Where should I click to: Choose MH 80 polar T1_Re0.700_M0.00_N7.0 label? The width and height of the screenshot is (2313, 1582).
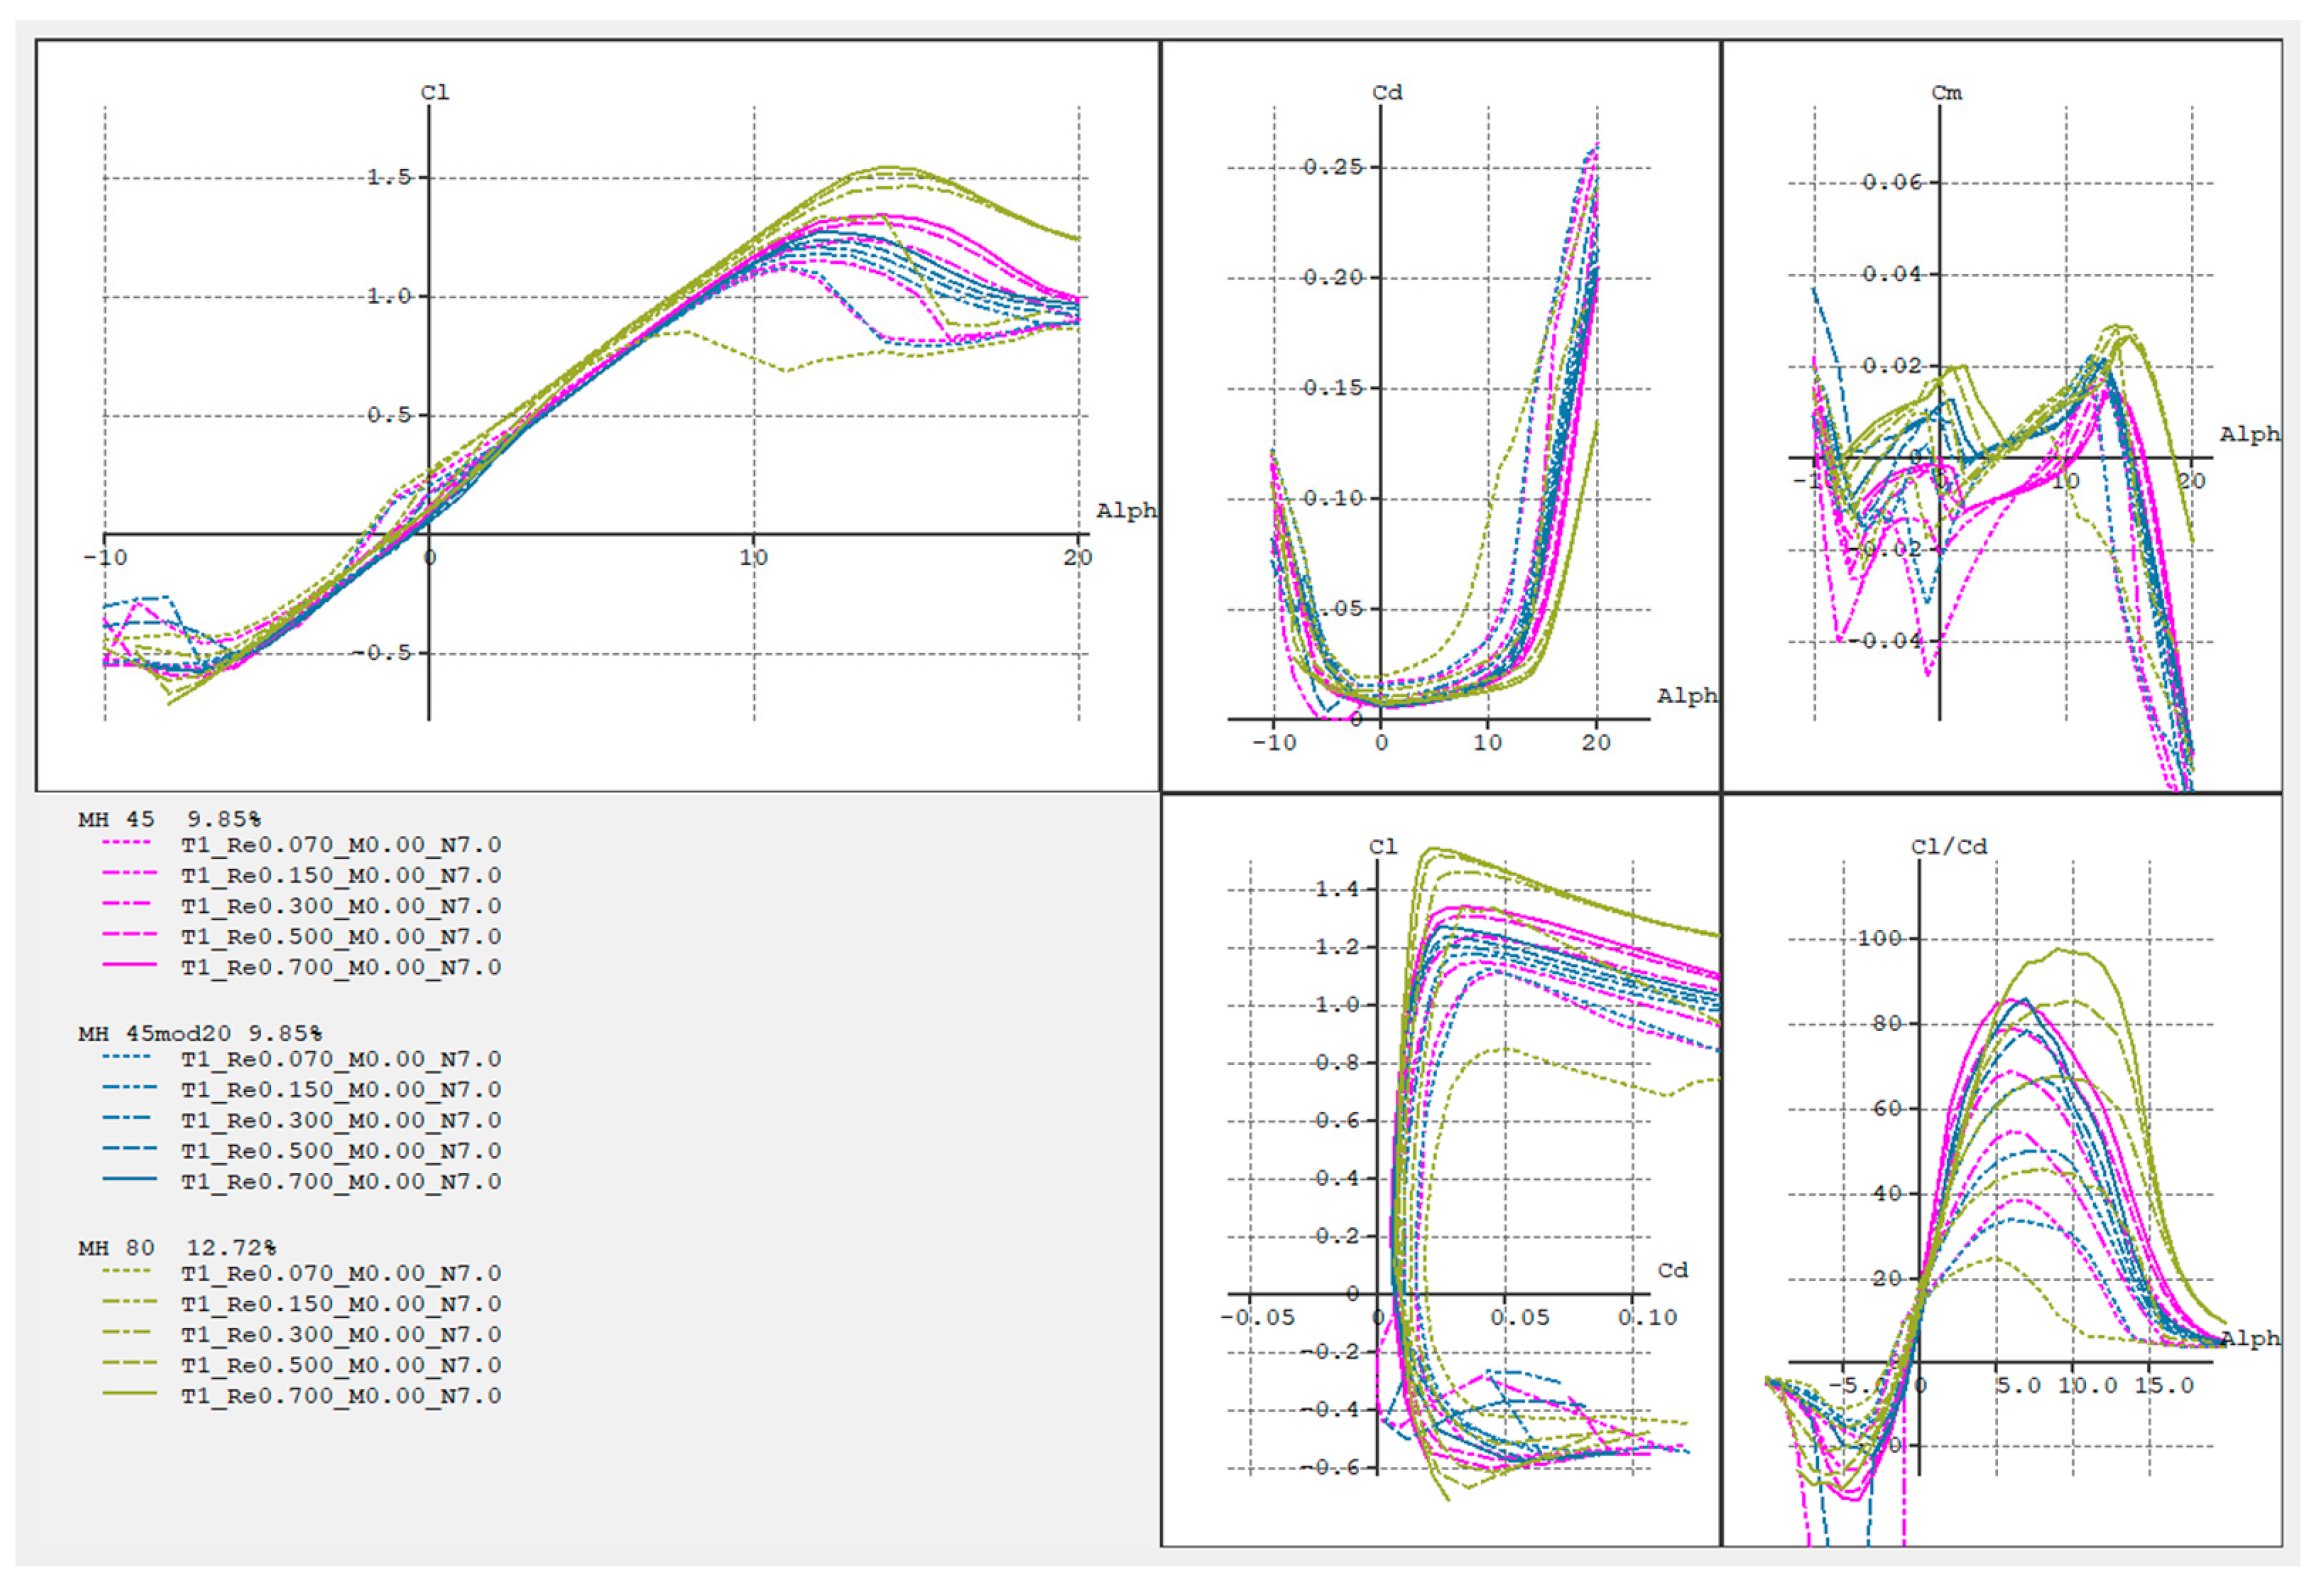(x=341, y=1396)
